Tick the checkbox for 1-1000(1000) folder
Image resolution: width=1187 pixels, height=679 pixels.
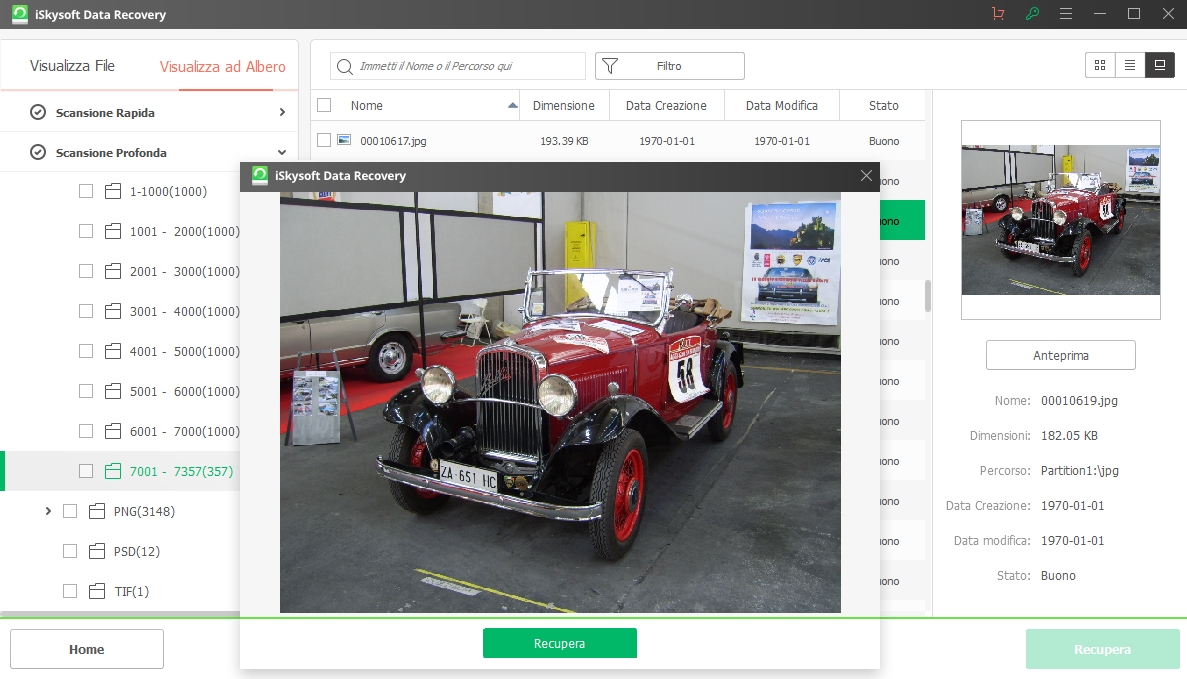(x=86, y=192)
